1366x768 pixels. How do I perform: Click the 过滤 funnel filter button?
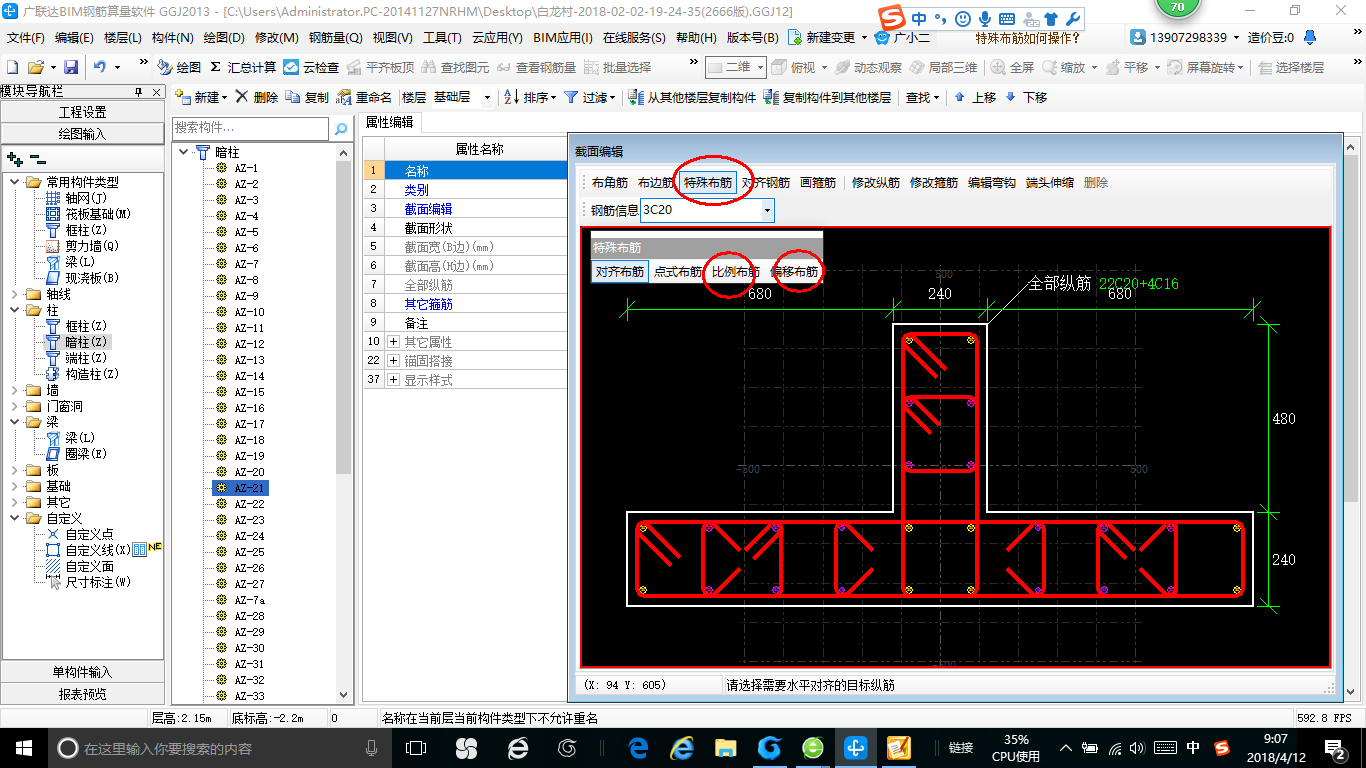click(588, 97)
